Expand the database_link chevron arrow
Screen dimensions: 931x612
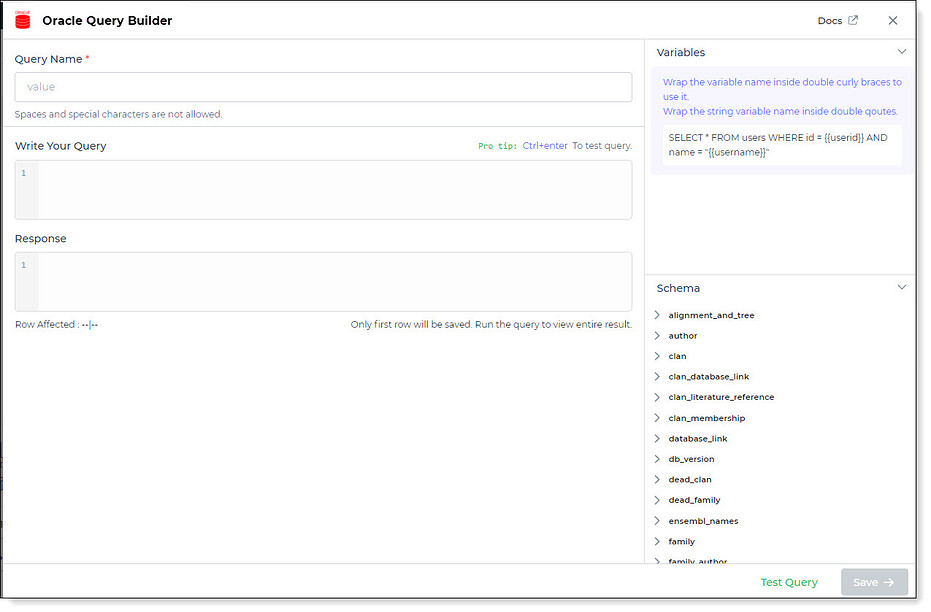657,439
